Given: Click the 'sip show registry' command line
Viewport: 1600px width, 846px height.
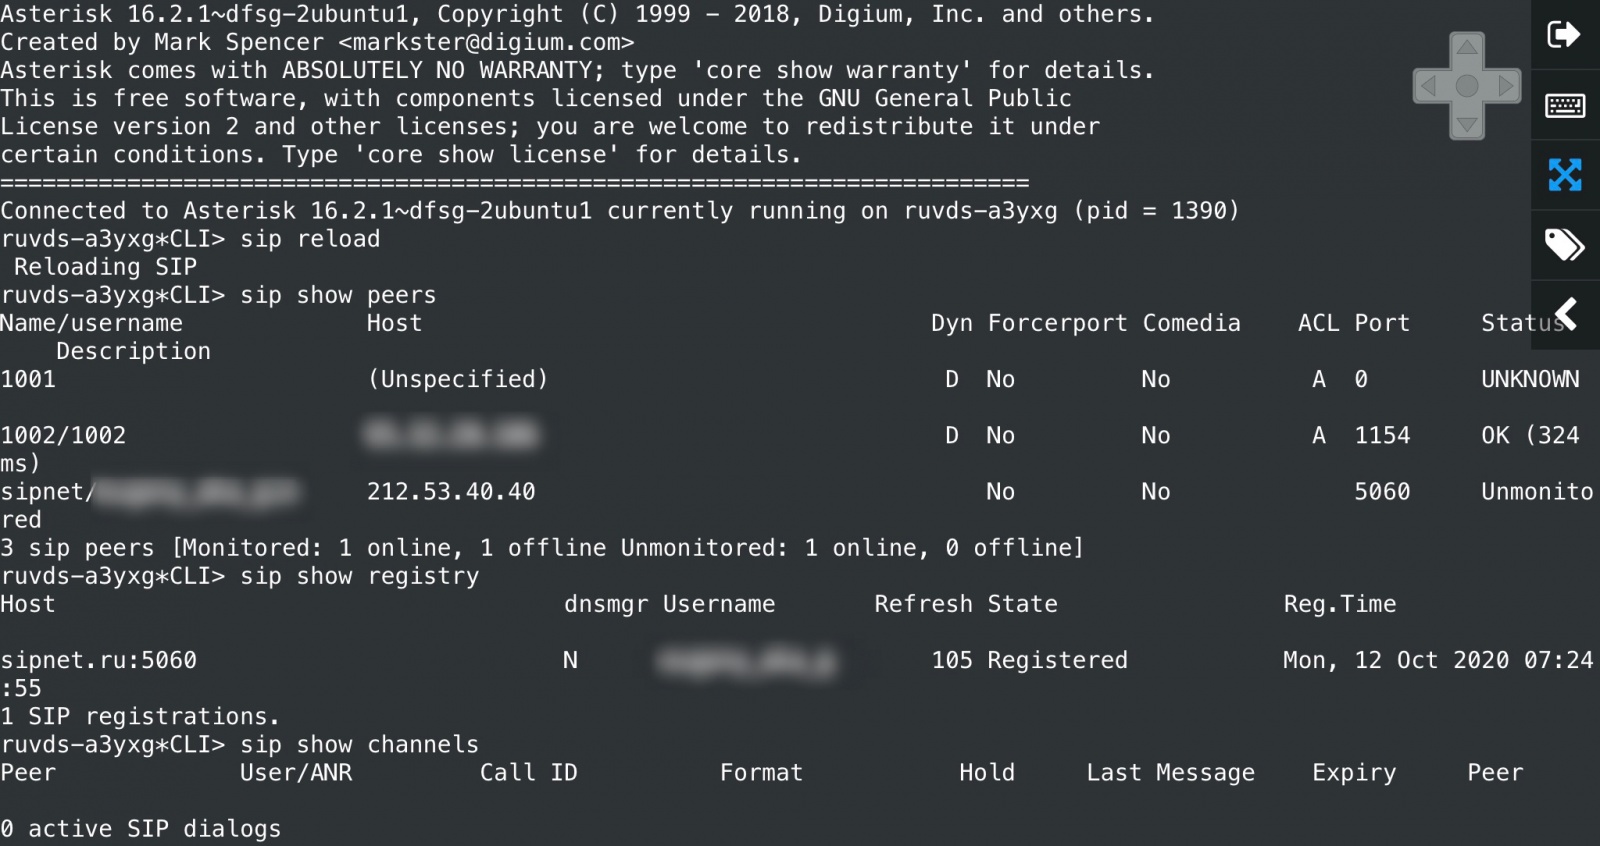Looking at the screenshot, I should (240, 576).
